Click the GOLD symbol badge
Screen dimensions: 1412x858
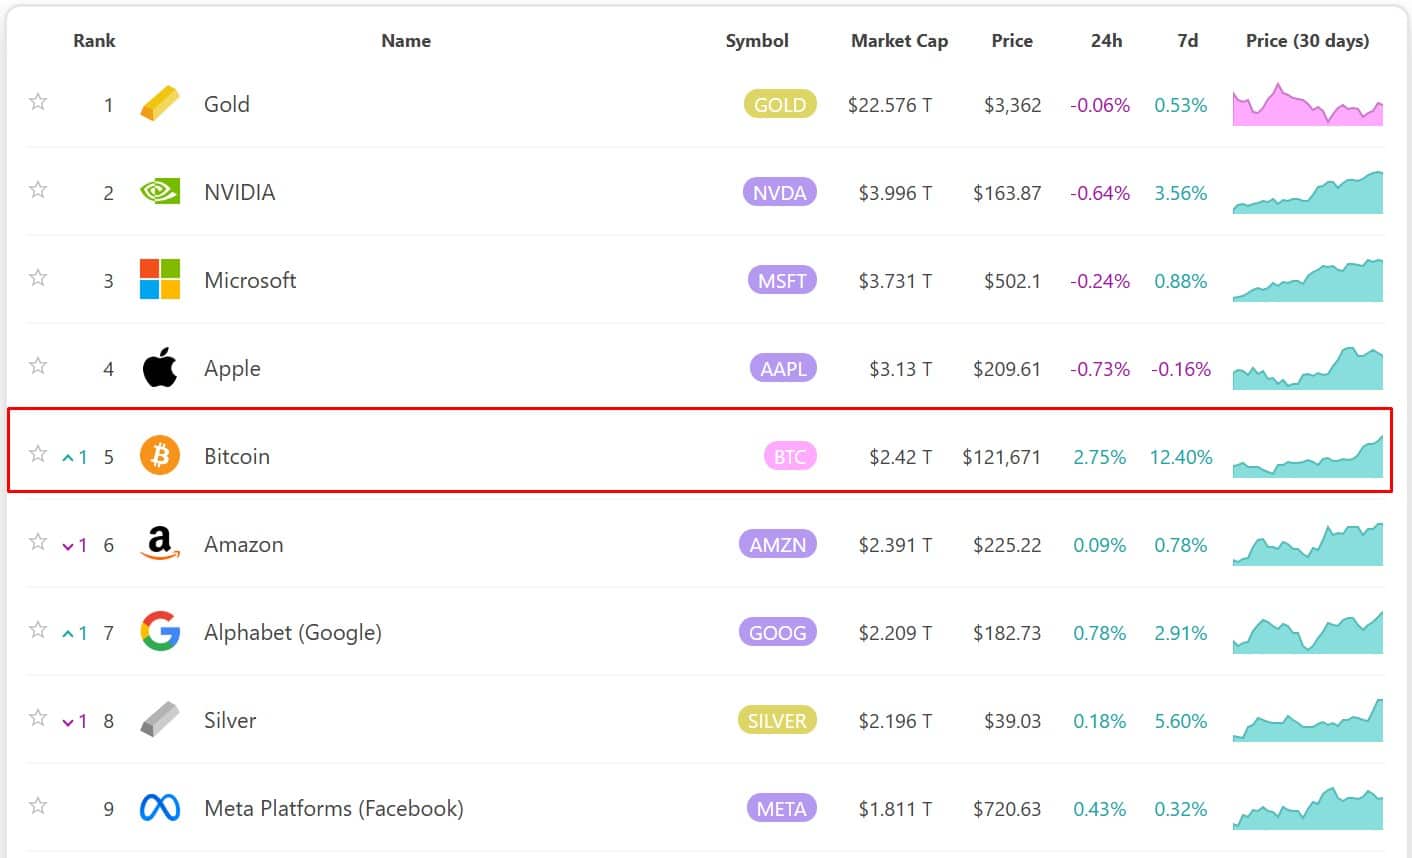click(780, 104)
